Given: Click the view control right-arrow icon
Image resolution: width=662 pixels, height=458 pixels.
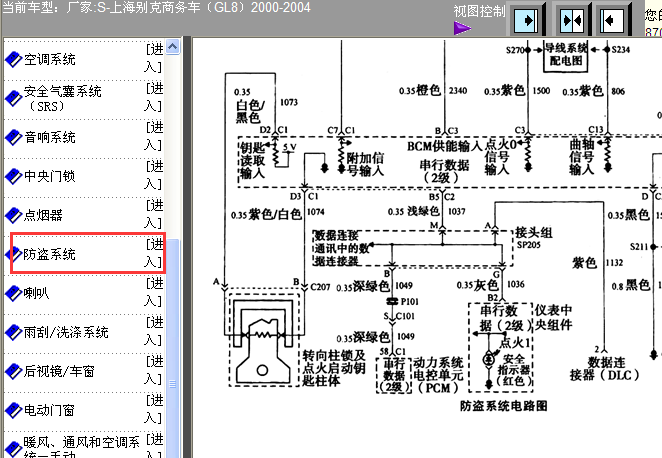Looking at the screenshot, I should [x=526, y=20].
